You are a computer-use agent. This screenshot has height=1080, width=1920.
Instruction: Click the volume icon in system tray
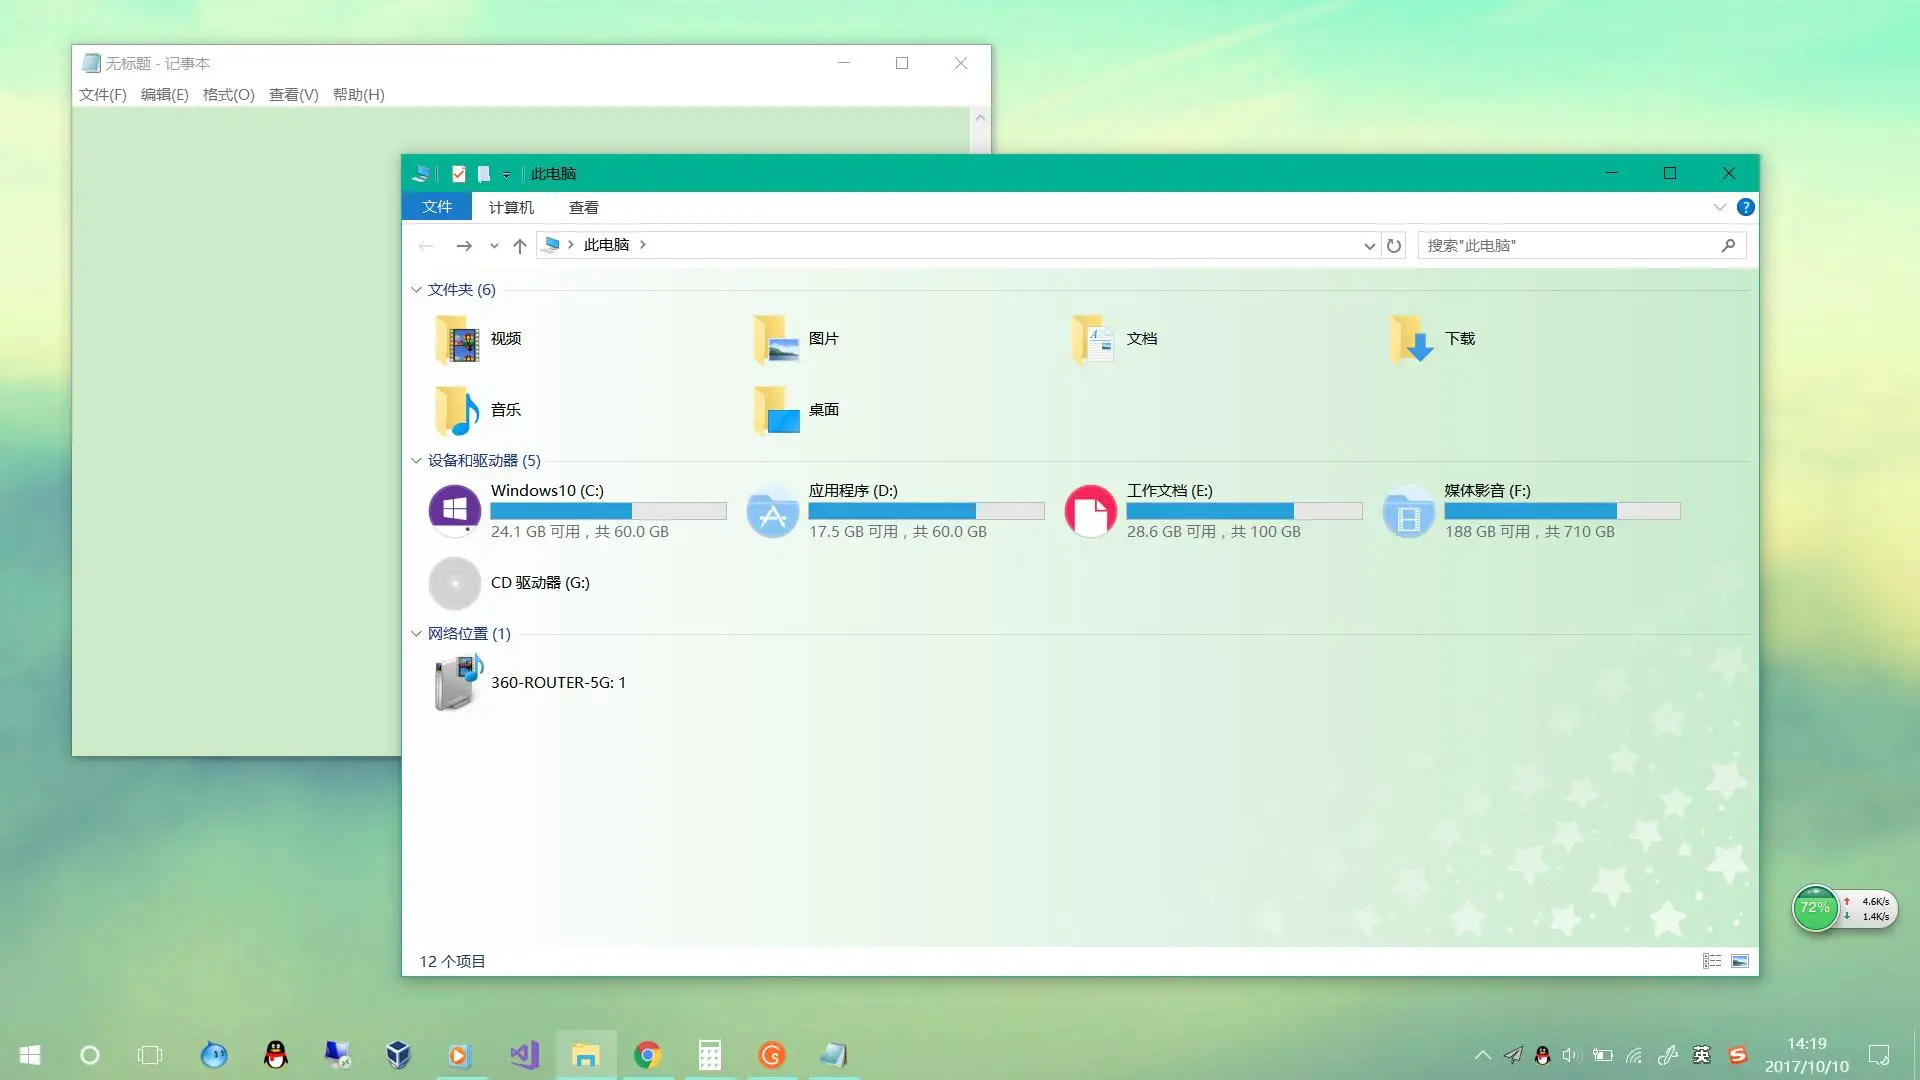pos(1572,1055)
